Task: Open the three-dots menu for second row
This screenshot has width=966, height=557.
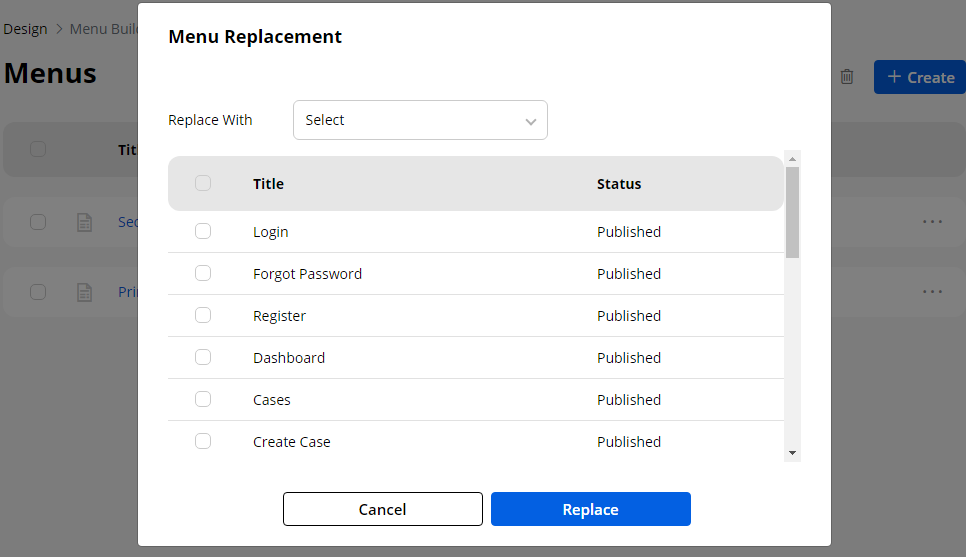Action: [932, 292]
